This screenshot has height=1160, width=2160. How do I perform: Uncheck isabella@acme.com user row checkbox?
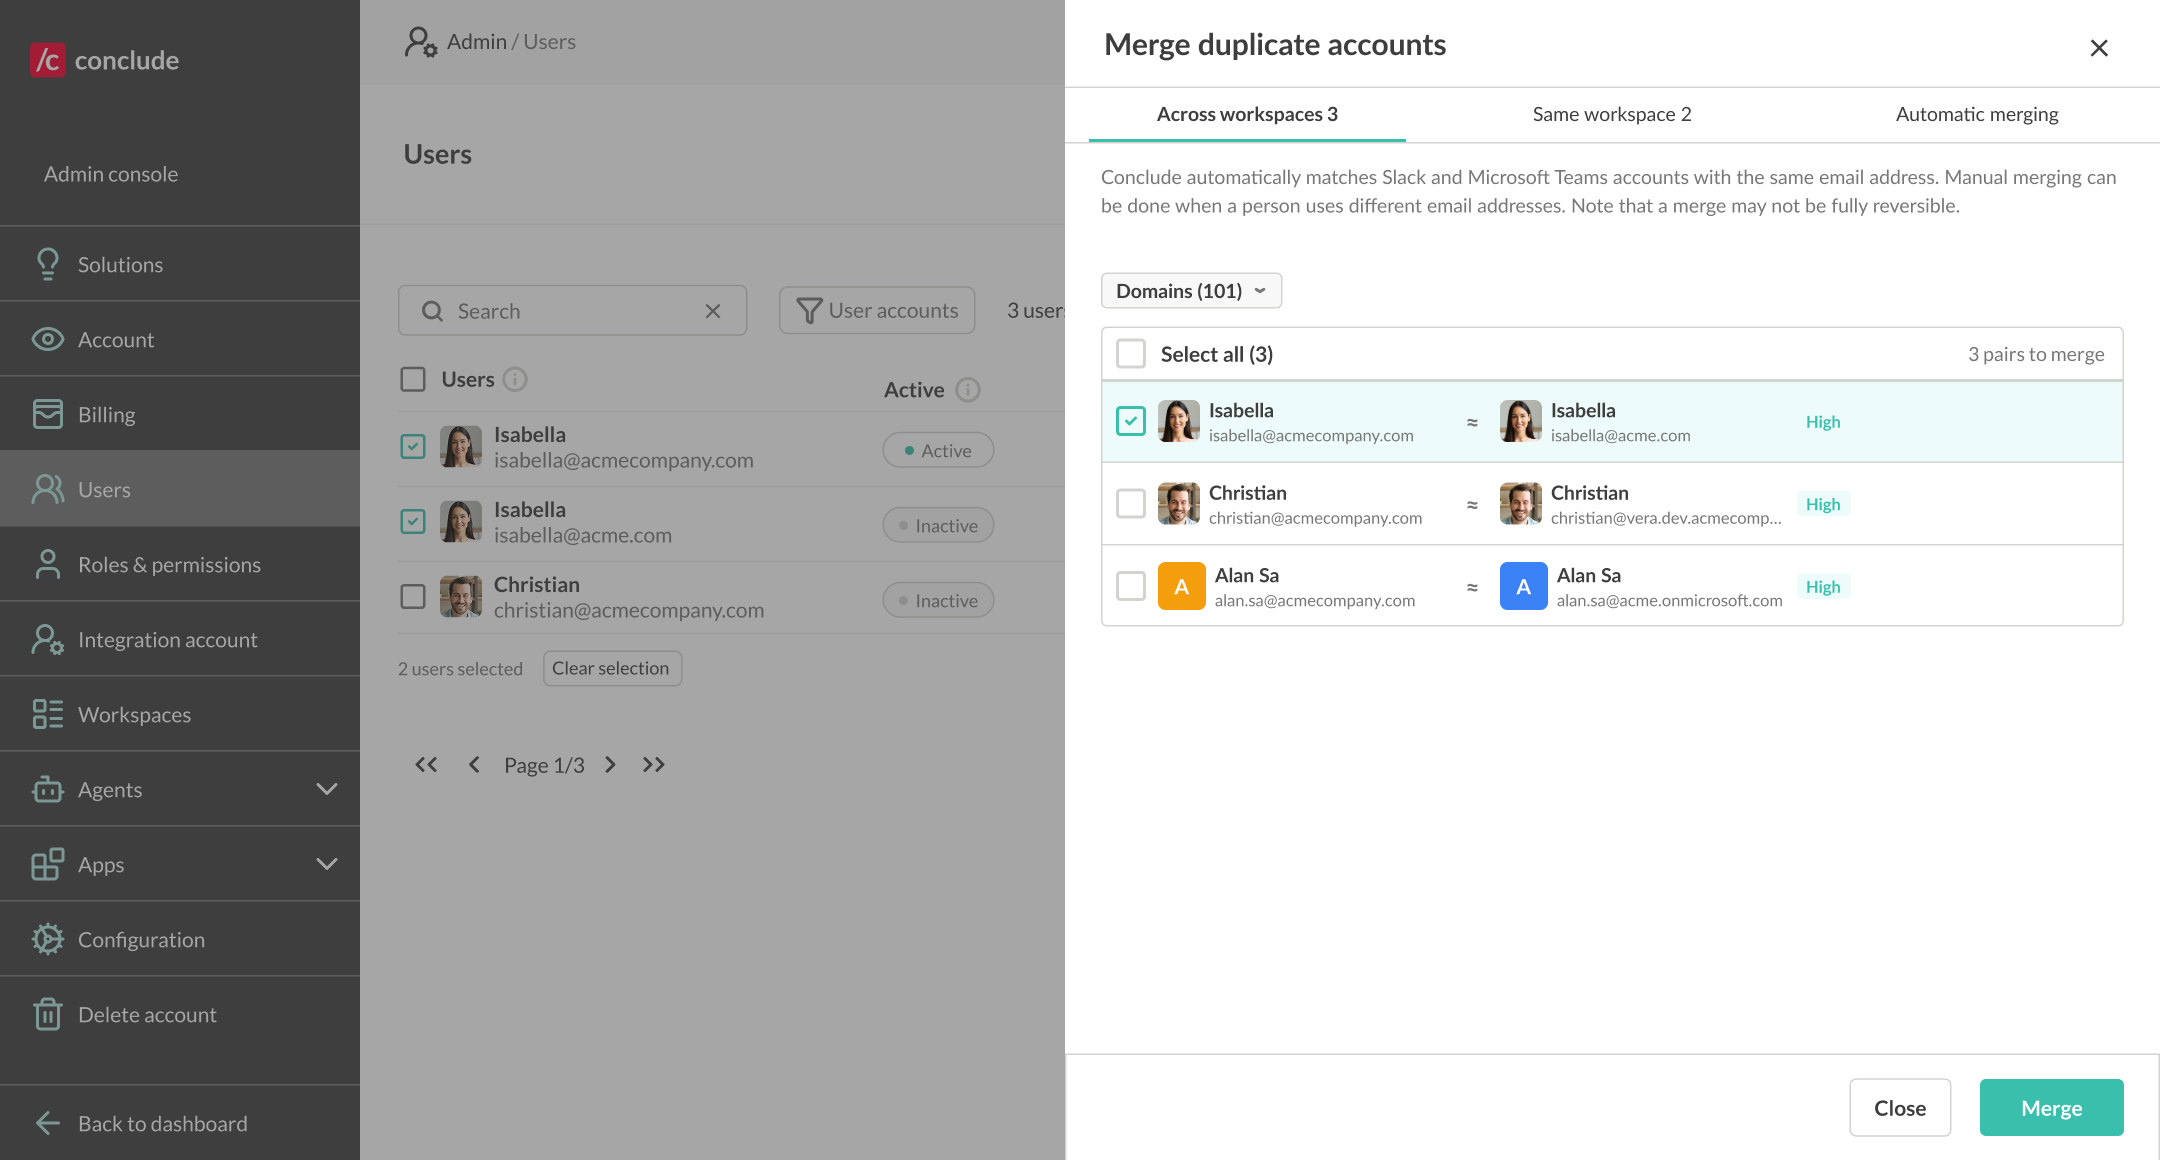coord(413,521)
